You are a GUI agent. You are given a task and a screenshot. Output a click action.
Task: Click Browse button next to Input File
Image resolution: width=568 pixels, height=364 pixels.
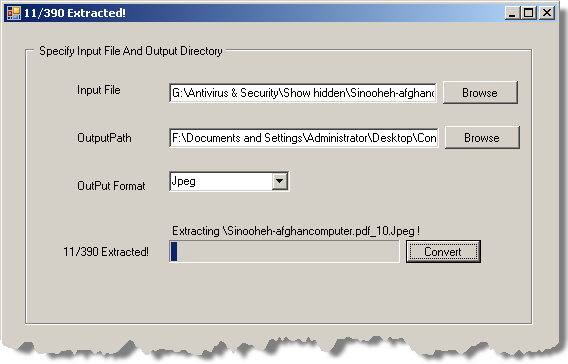(480, 93)
